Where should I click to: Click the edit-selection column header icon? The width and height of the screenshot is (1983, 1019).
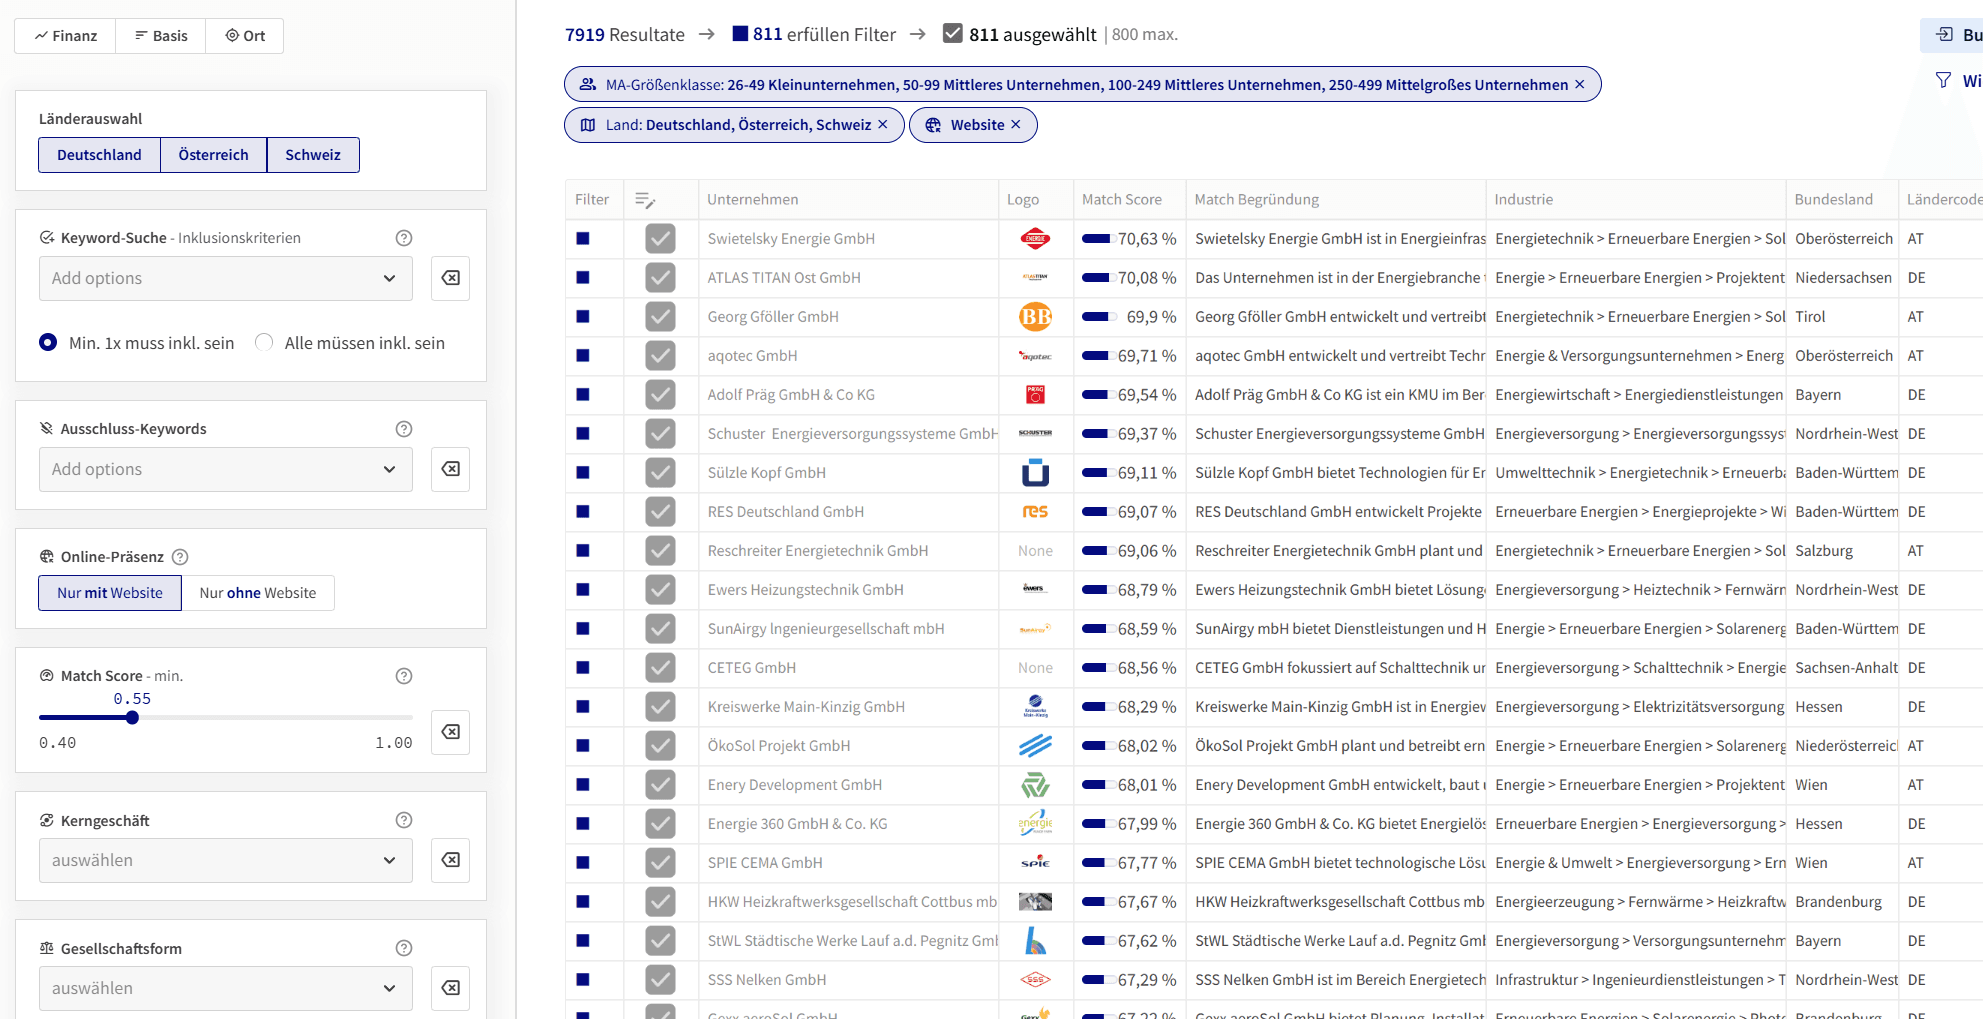pos(646,200)
